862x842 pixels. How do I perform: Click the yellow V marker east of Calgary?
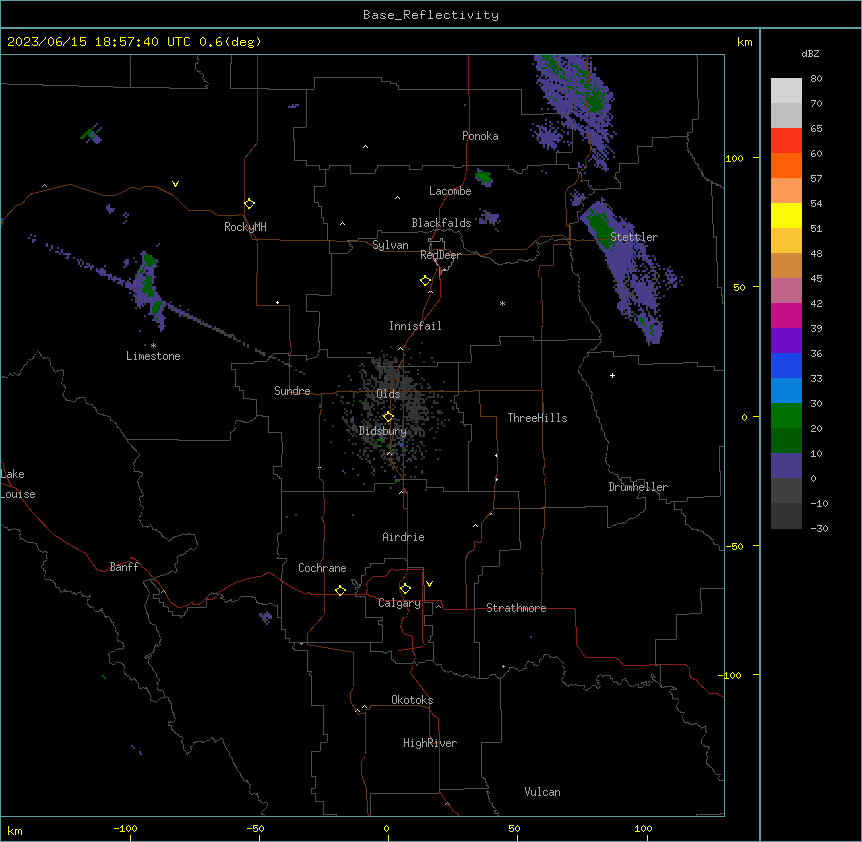coord(429,584)
